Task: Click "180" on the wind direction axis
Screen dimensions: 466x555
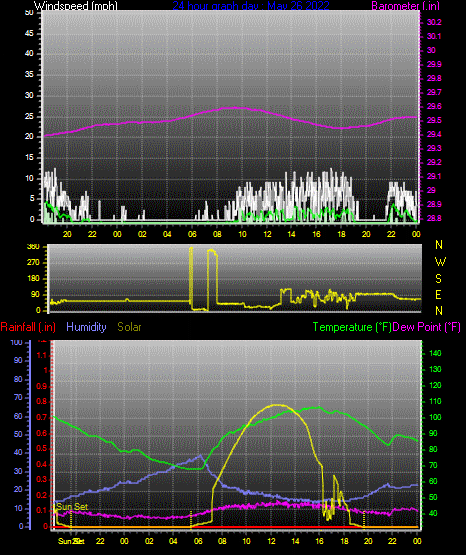Action: tap(33, 279)
